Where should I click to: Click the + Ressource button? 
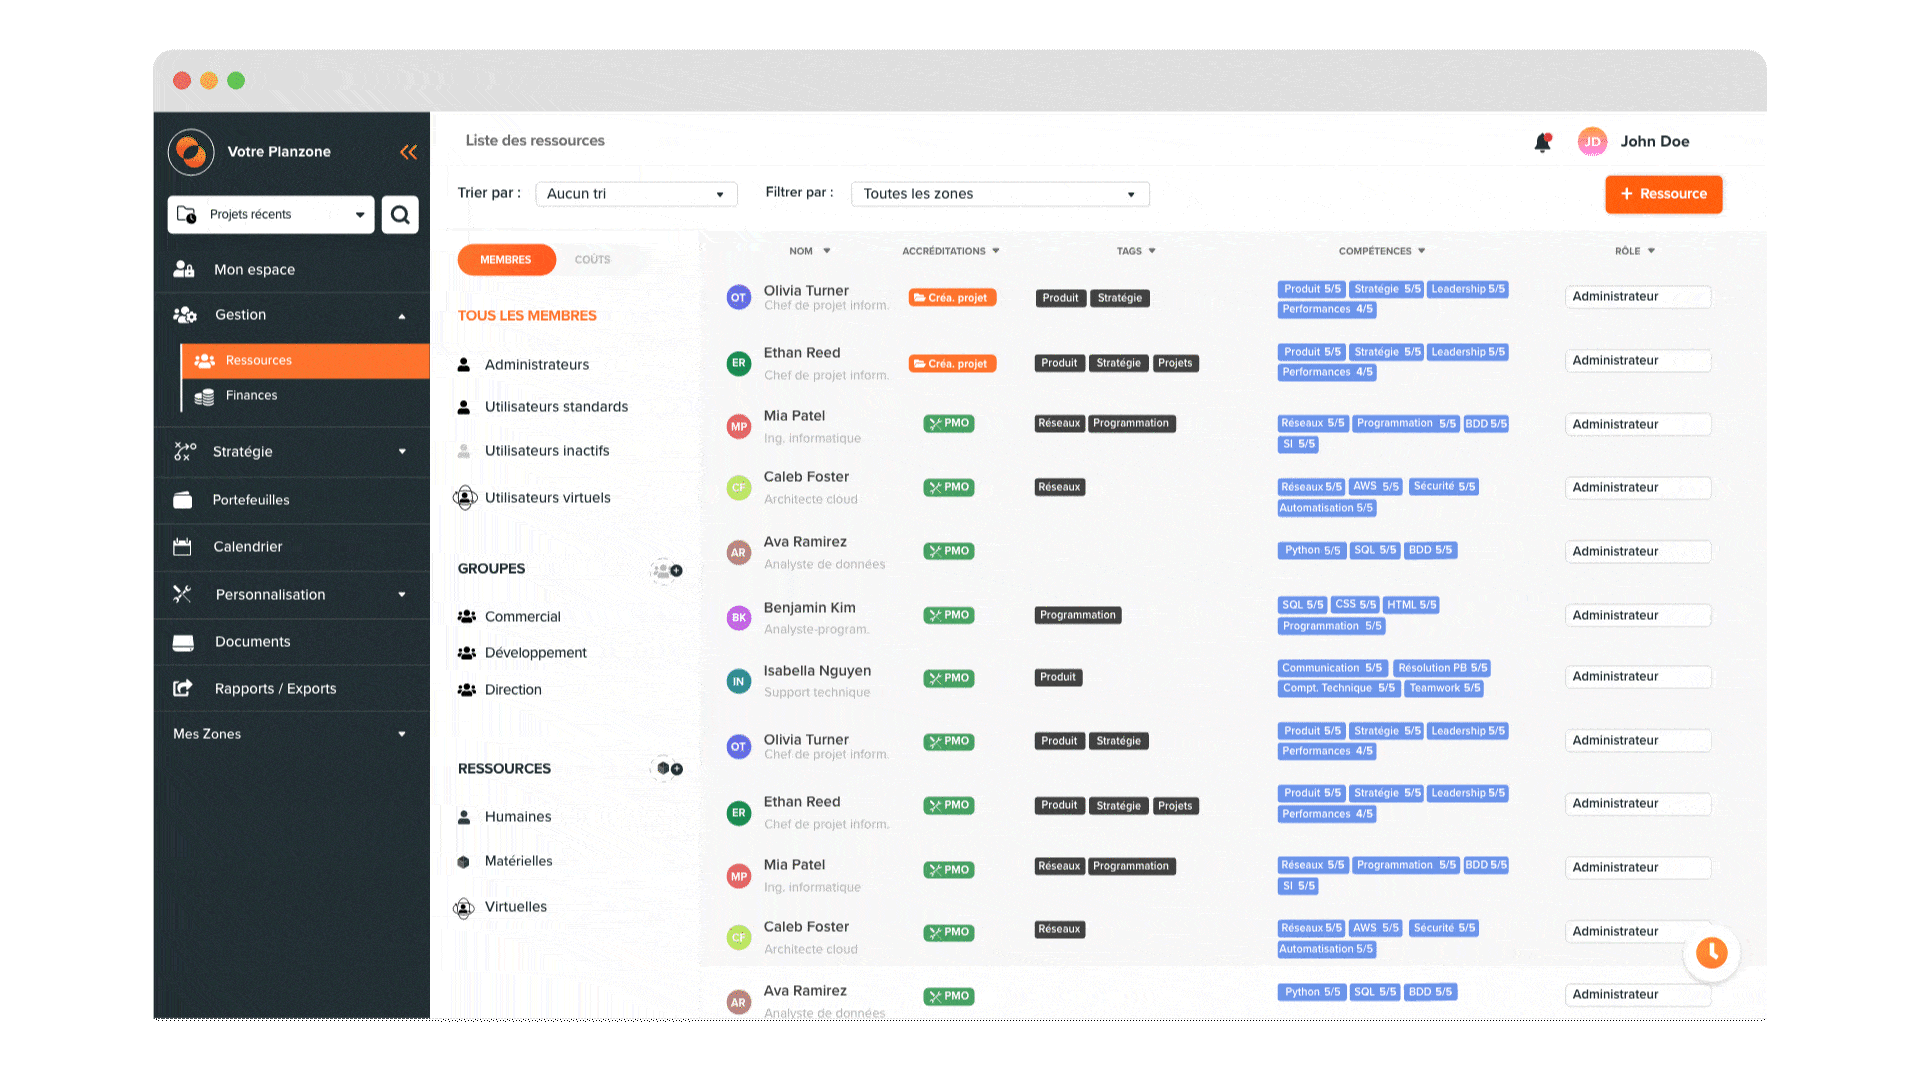(1663, 194)
